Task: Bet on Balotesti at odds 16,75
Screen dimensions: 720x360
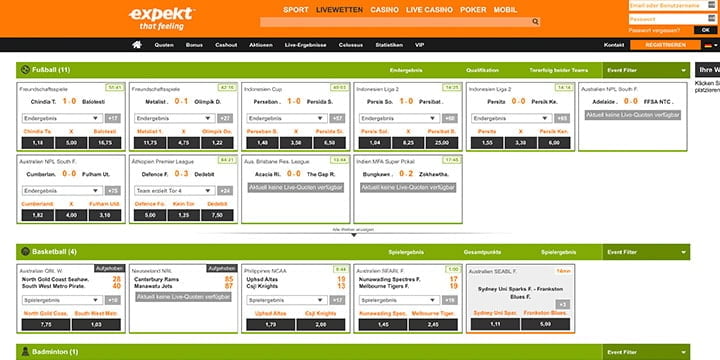Action: pos(105,143)
